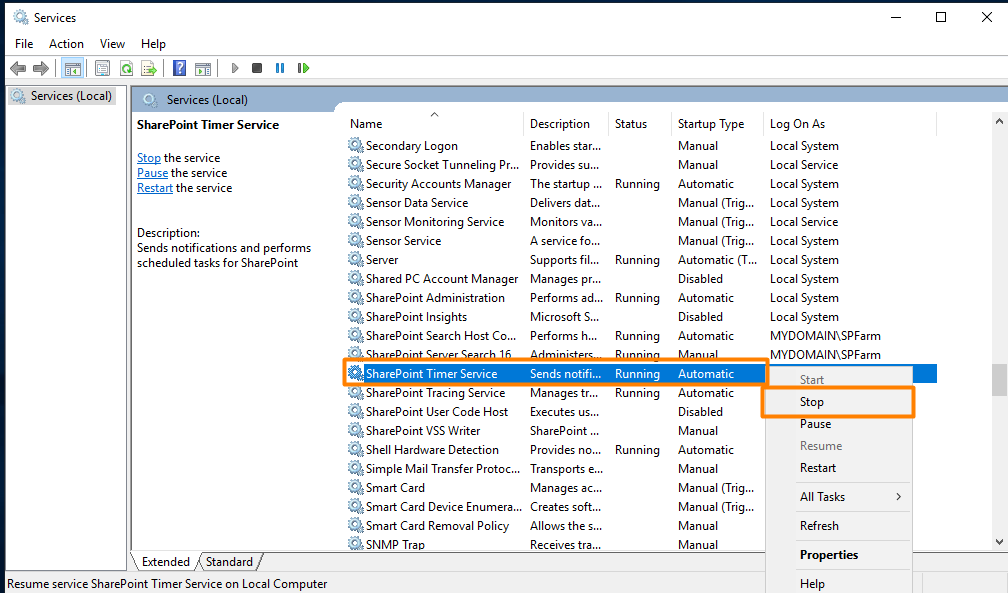This screenshot has height=593, width=1008.
Task: Choose Pause in the context menu
Action: tap(838, 424)
